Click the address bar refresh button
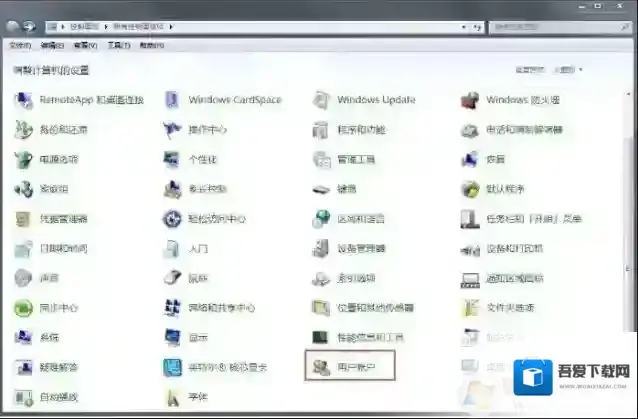The height and width of the screenshot is (419, 638). click(477, 27)
